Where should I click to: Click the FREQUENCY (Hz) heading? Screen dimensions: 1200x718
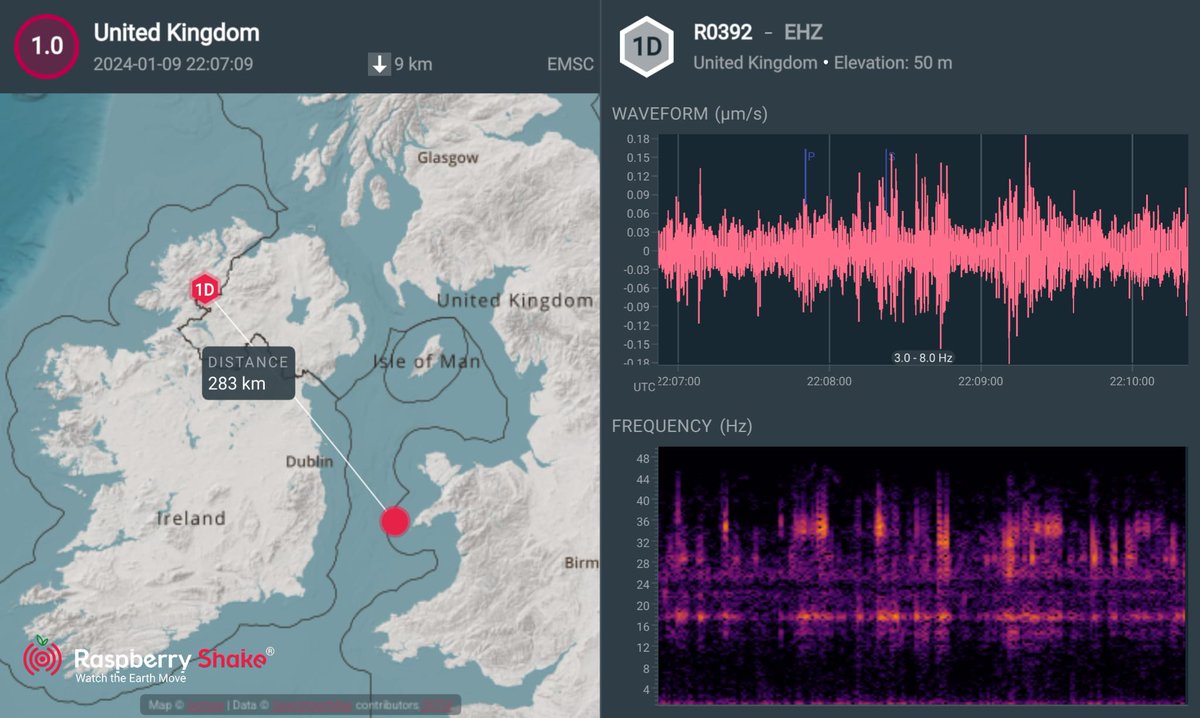(x=682, y=426)
